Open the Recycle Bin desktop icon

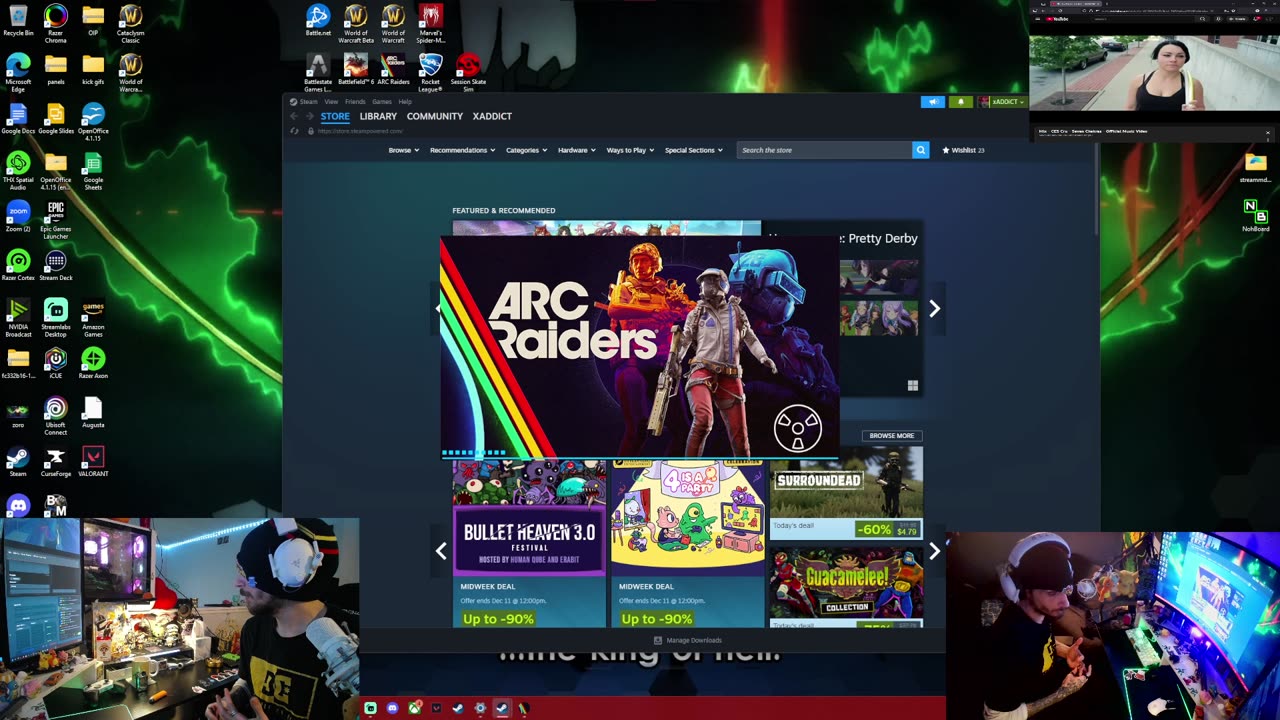(18, 21)
